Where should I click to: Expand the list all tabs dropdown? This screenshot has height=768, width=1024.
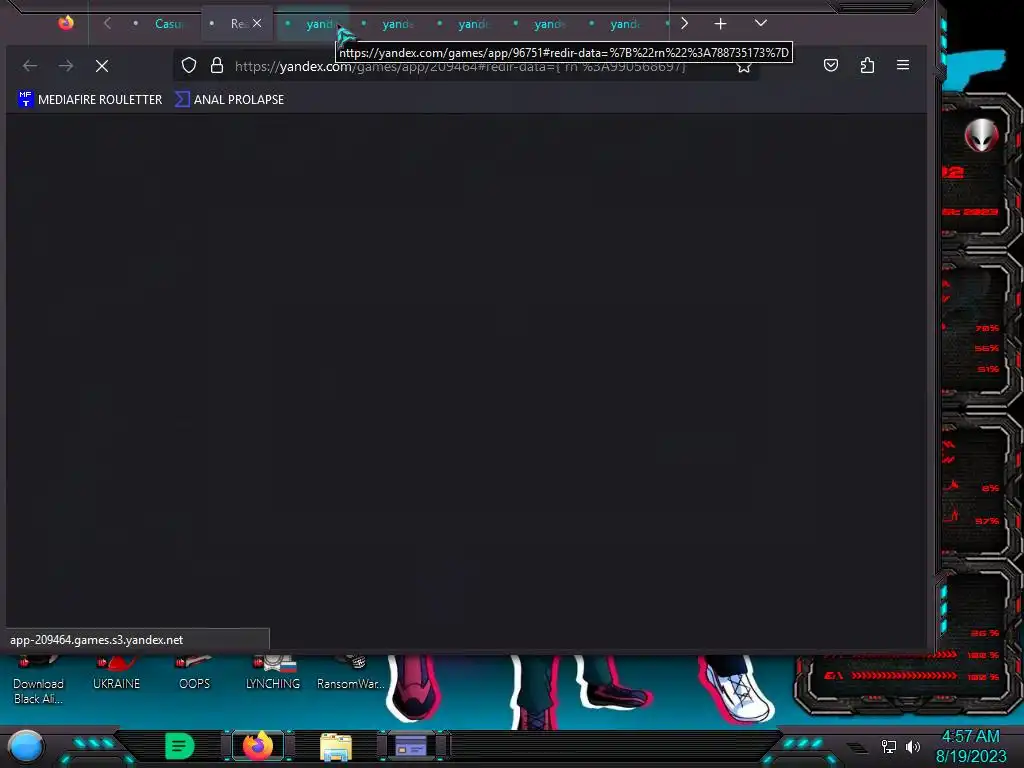coord(761,24)
